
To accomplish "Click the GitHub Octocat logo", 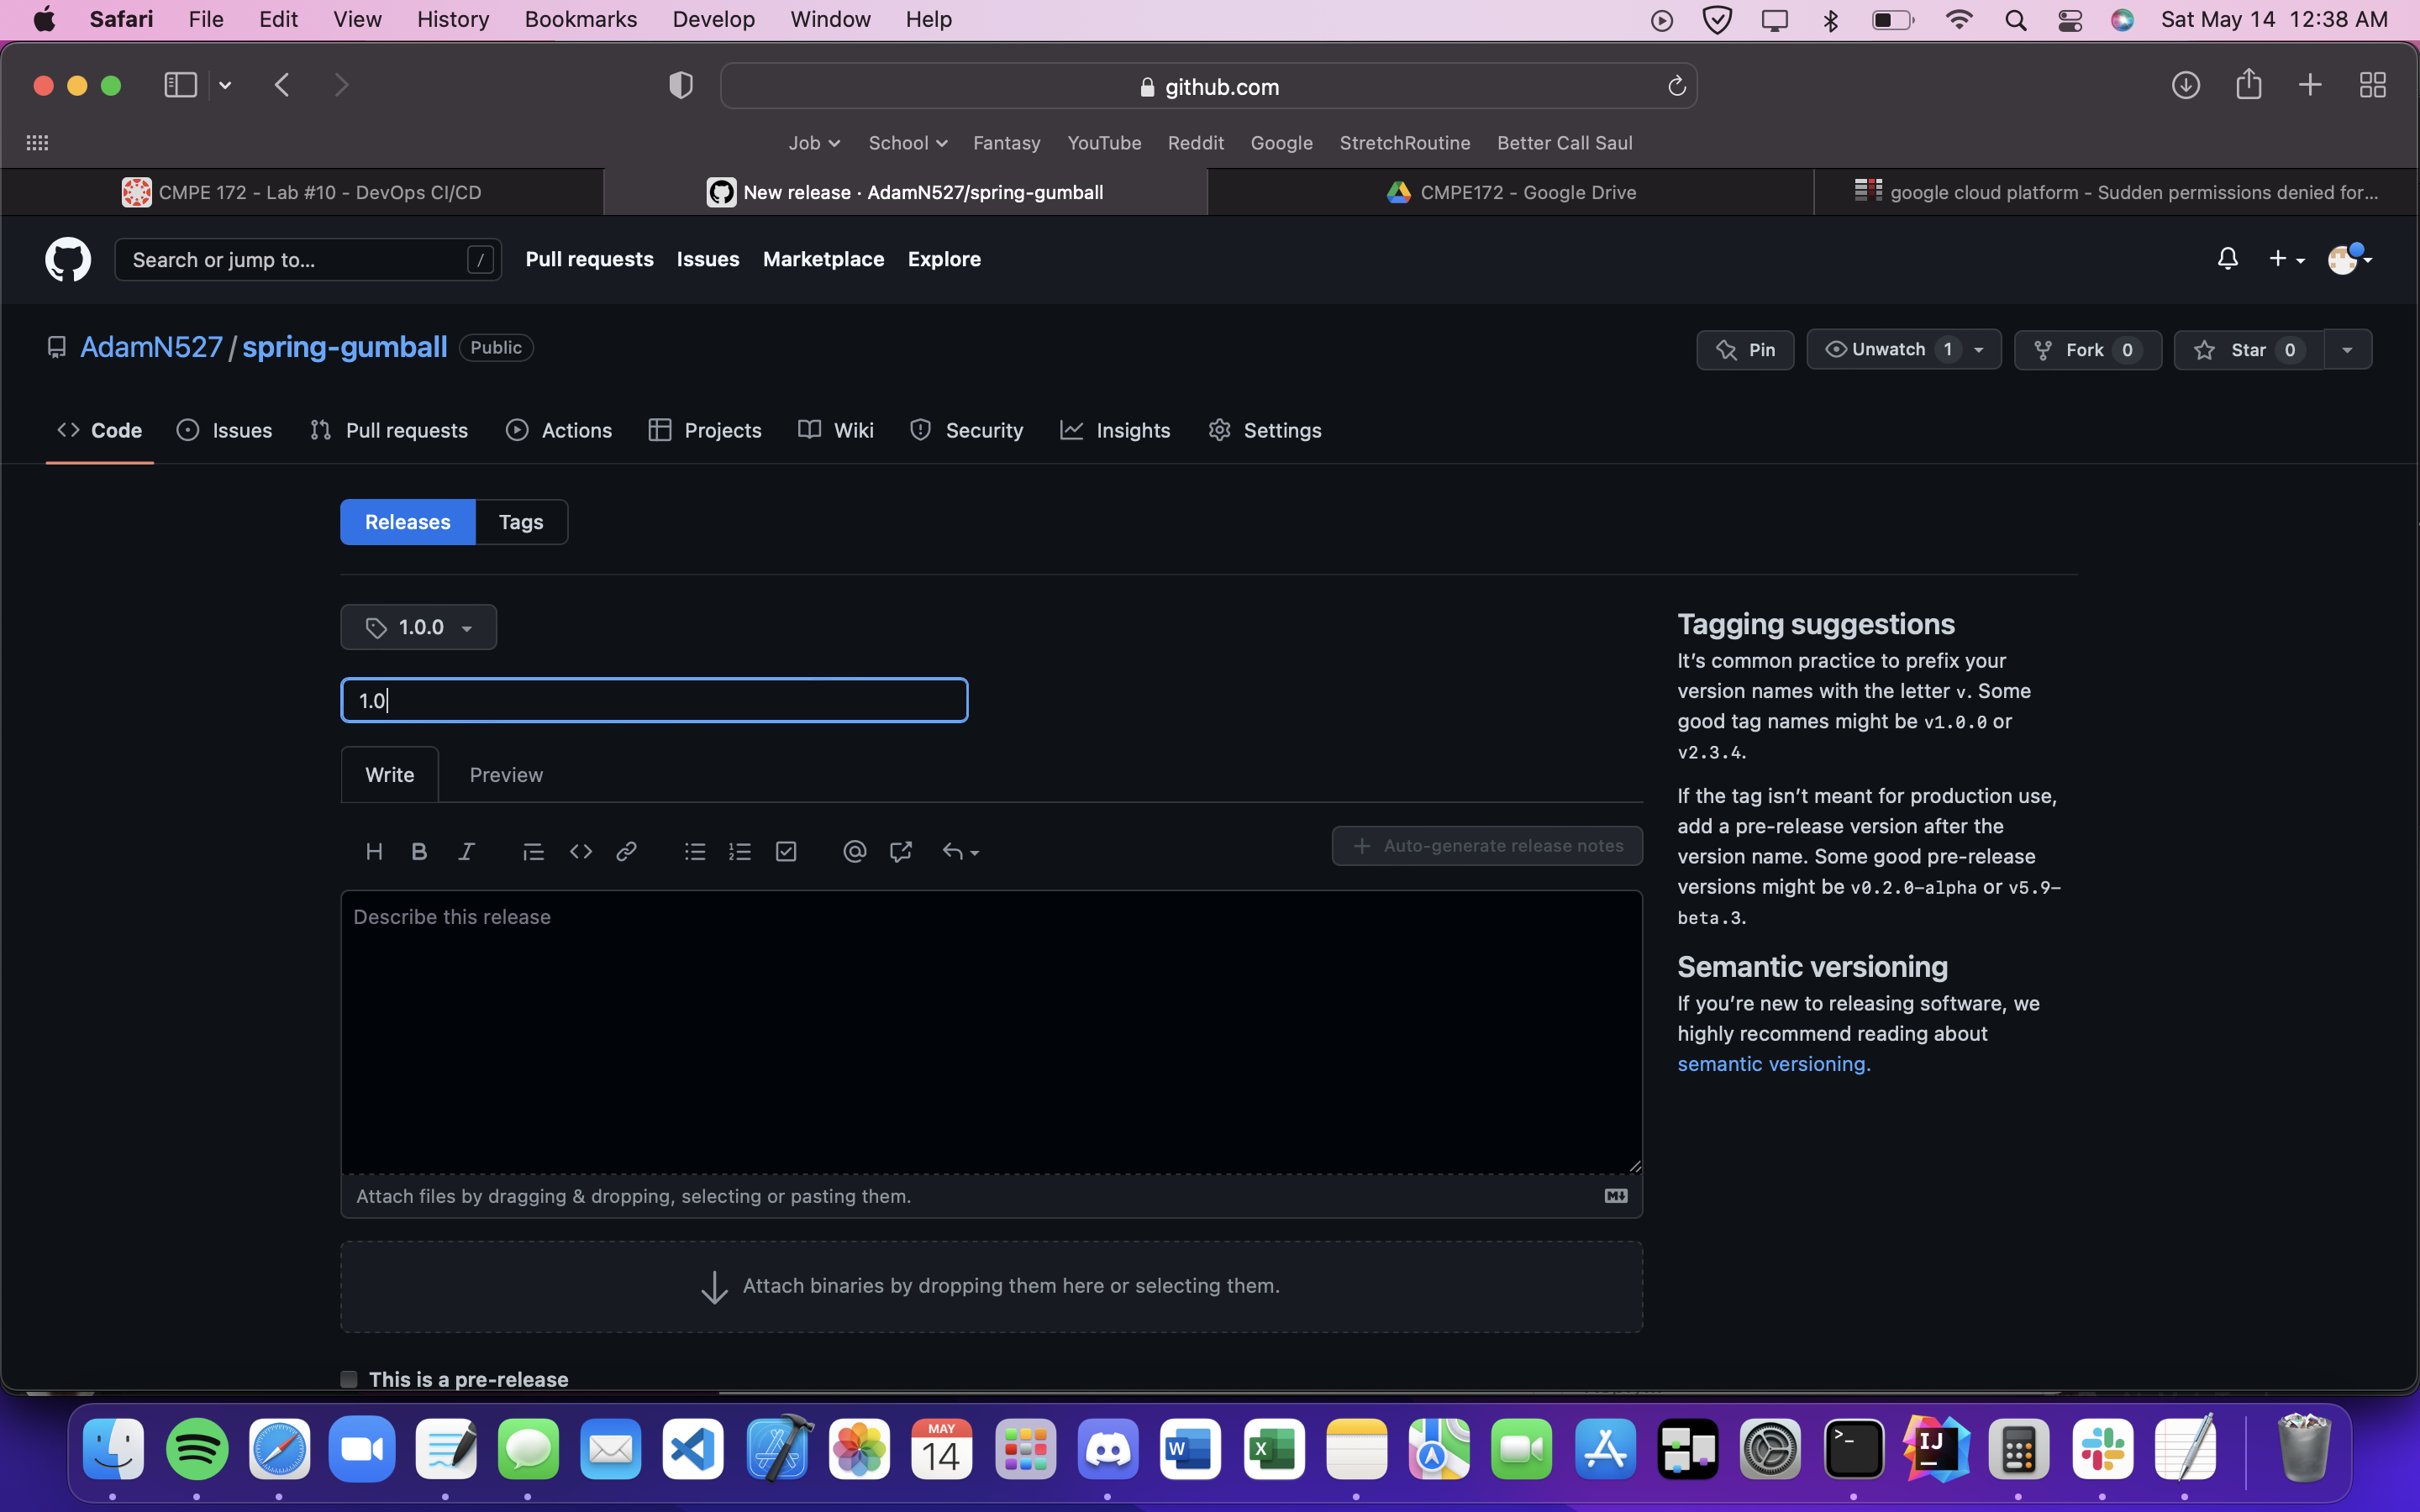I will 68,259.
